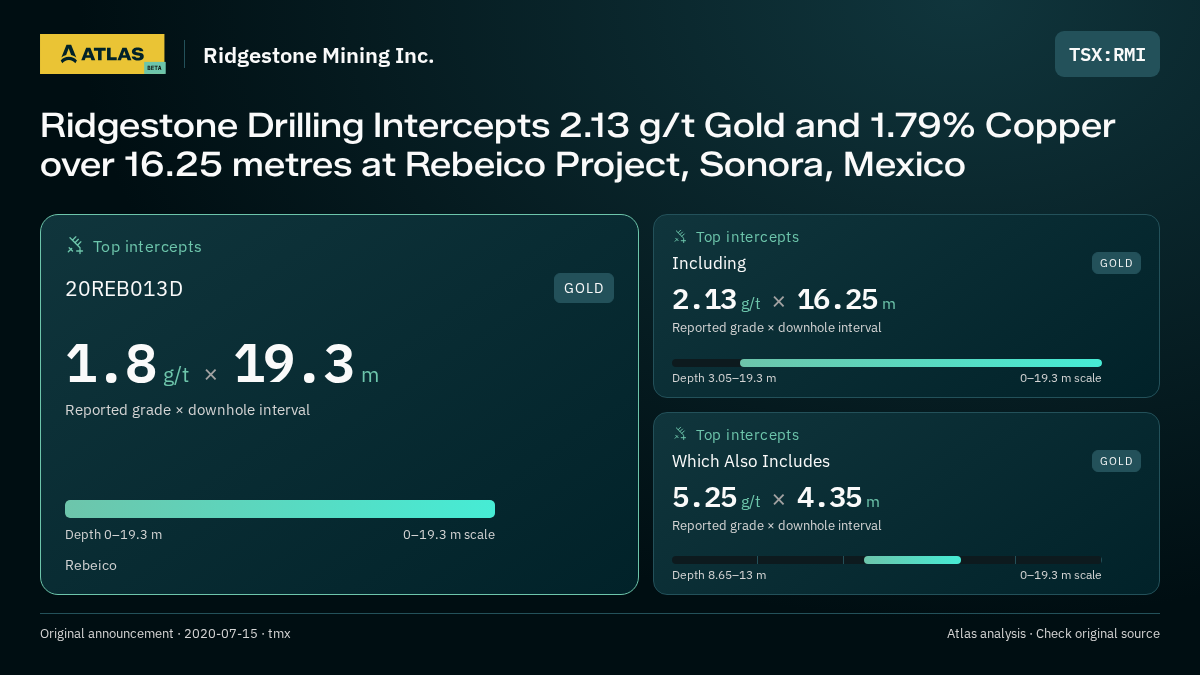This screenshot has width=1200, height=675.
Task: Click 'Reported grade × downhole interval' under 1.8 g/t
Action: click(x=187, y=410)
